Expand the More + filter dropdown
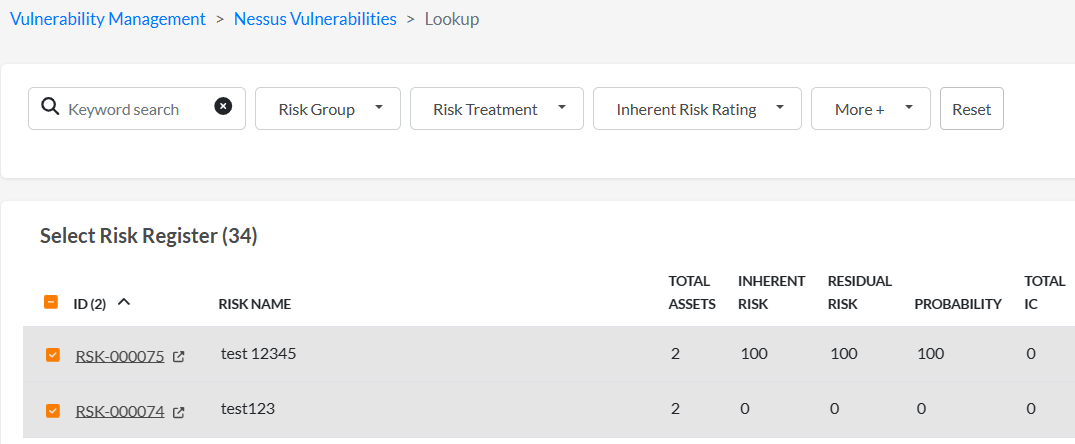This screenshot has height=444, width=1075. tap(871, 108)
